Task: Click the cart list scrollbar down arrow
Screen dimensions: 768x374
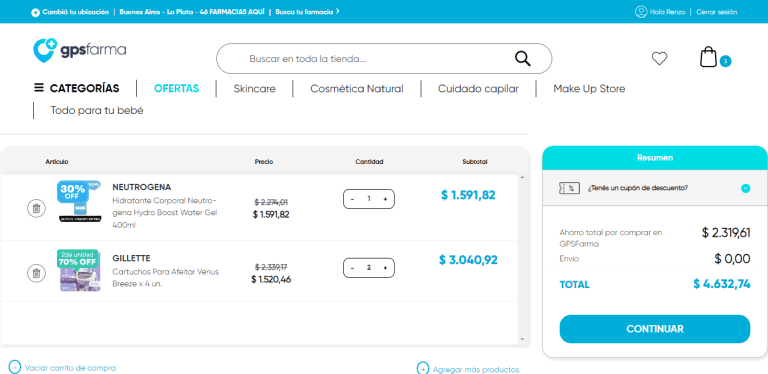Action: [x=522, y=339]
